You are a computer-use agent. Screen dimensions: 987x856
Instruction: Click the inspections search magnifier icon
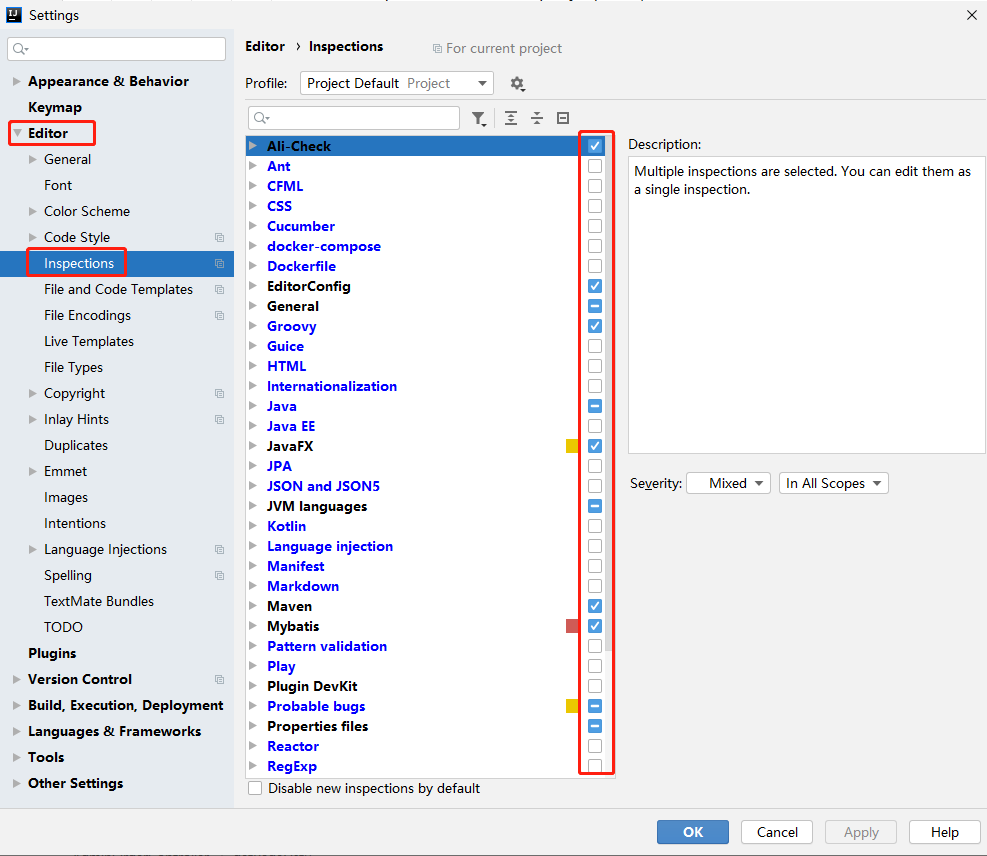pyautogui.click(x=262, y=118)
